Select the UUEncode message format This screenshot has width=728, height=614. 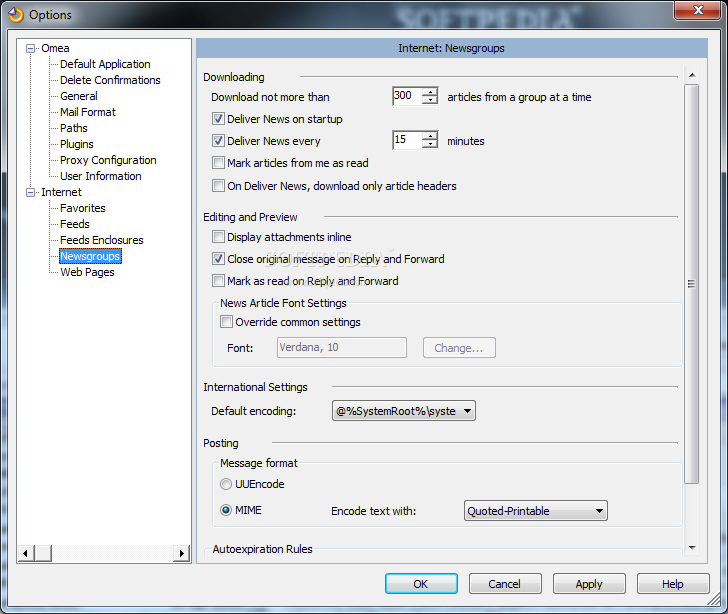[226, 484]
